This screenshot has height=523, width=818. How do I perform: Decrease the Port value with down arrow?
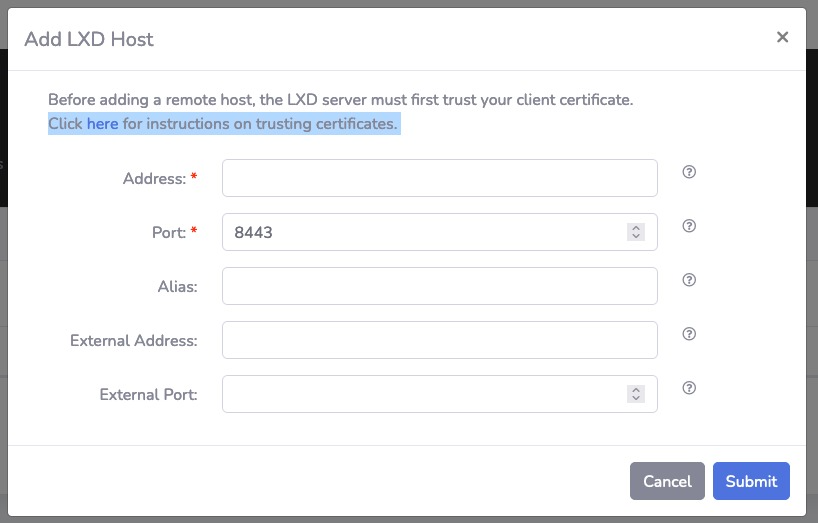click(x=636, y=236)
